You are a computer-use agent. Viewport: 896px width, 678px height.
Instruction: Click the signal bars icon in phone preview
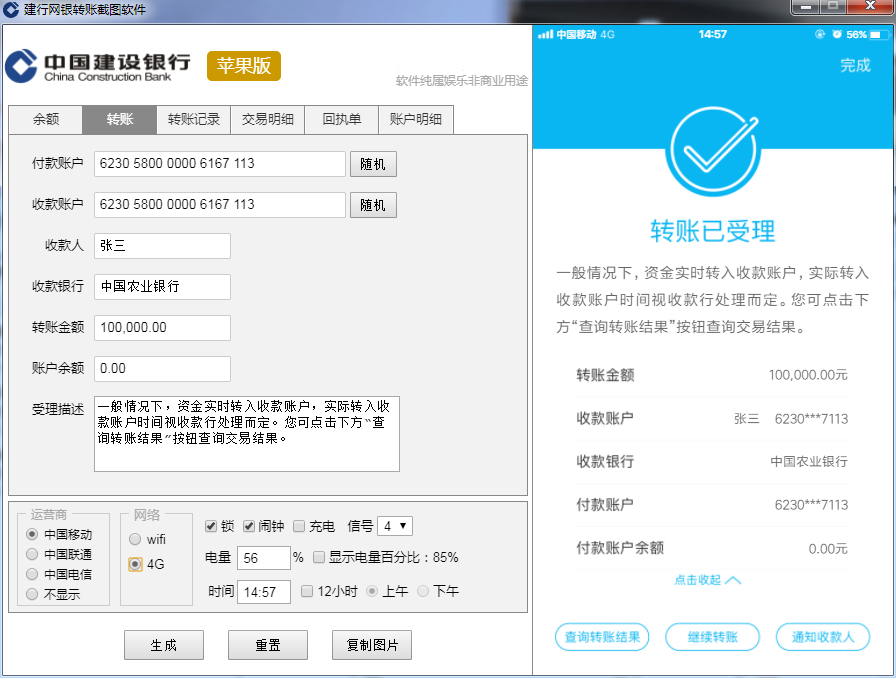[x=546, y=35]
